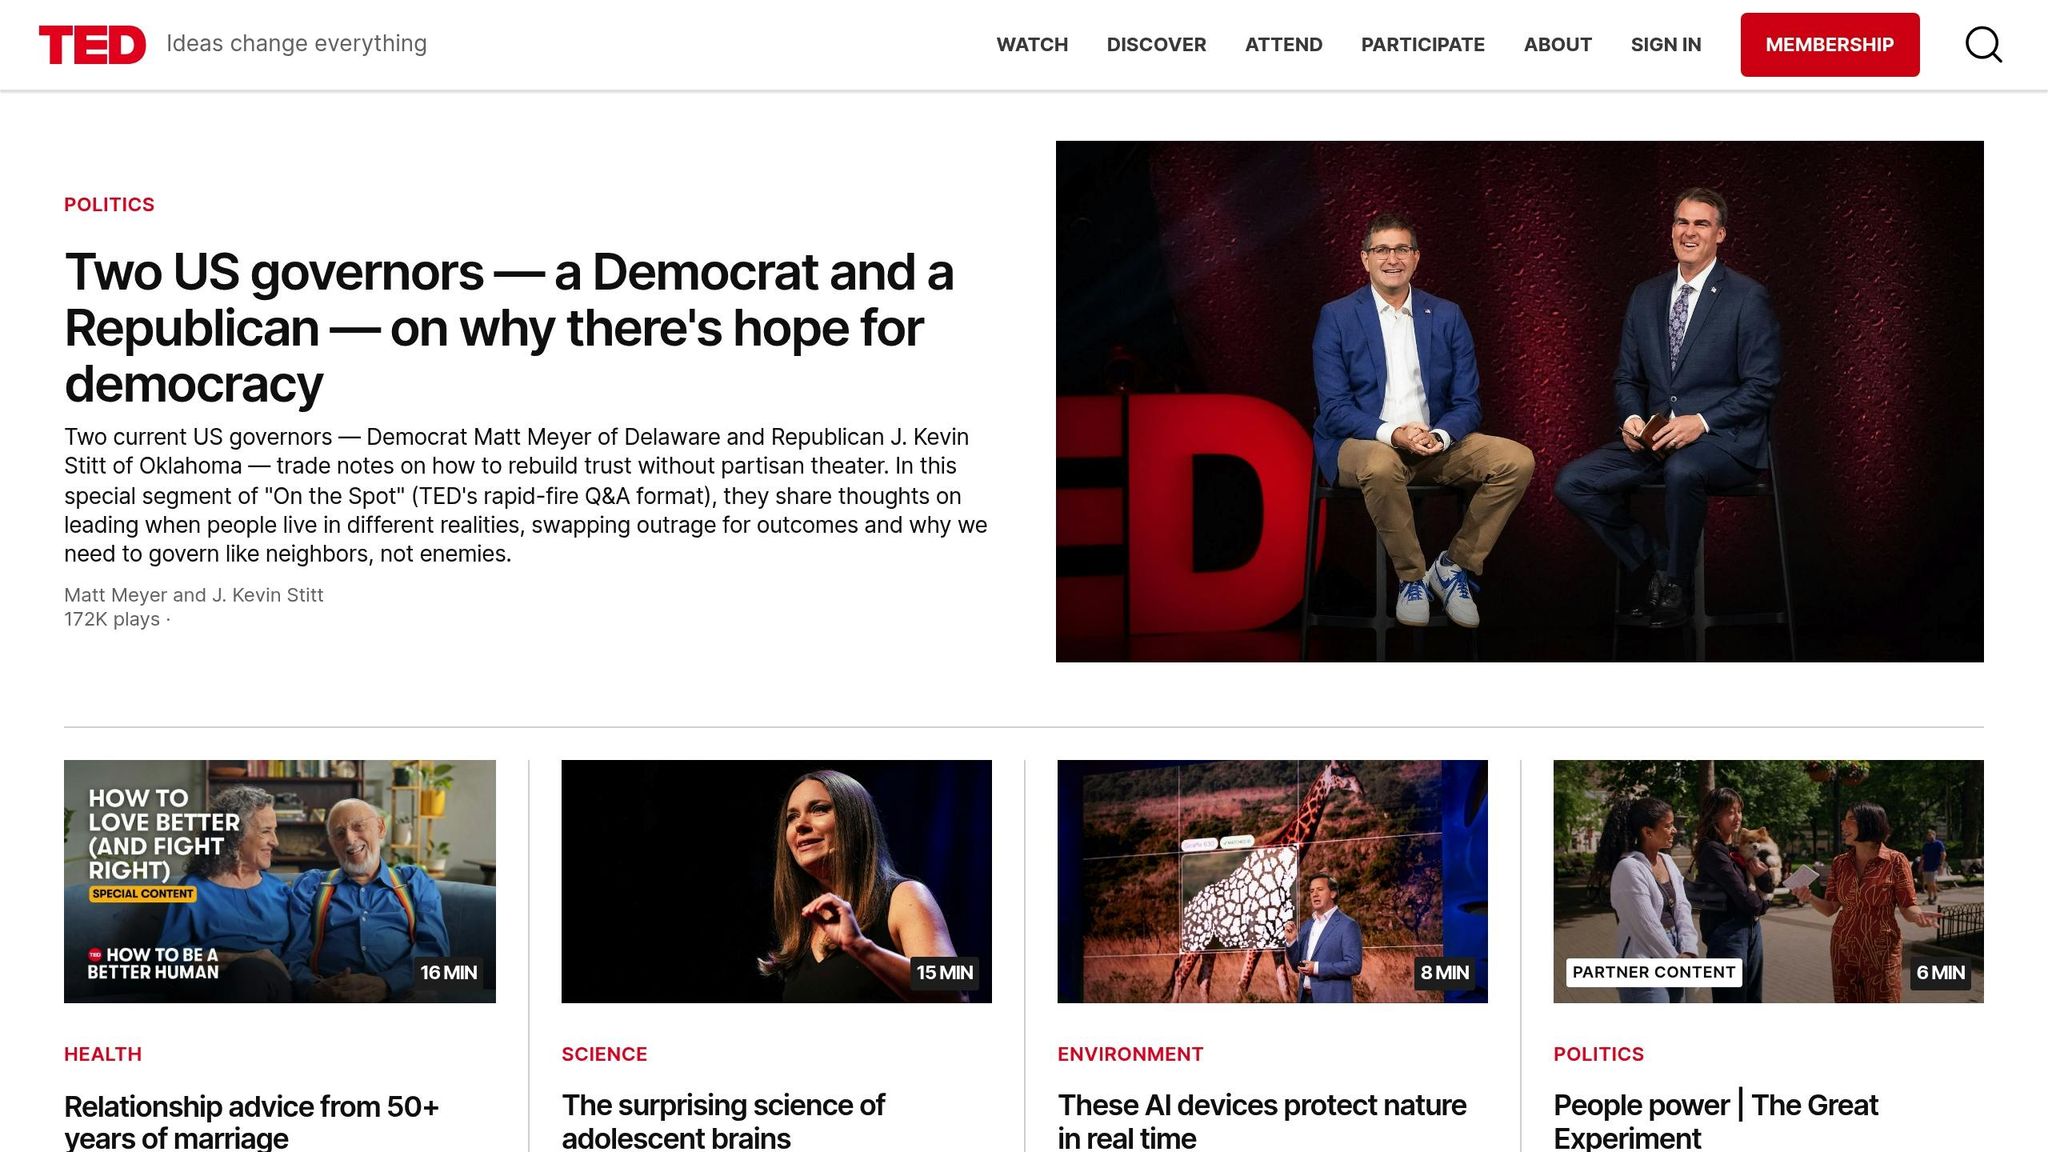The width and height of the screenshot is (2048, 1152).
Task: Open the adolescent brains talk thumbnail
Action: (776, 881)
